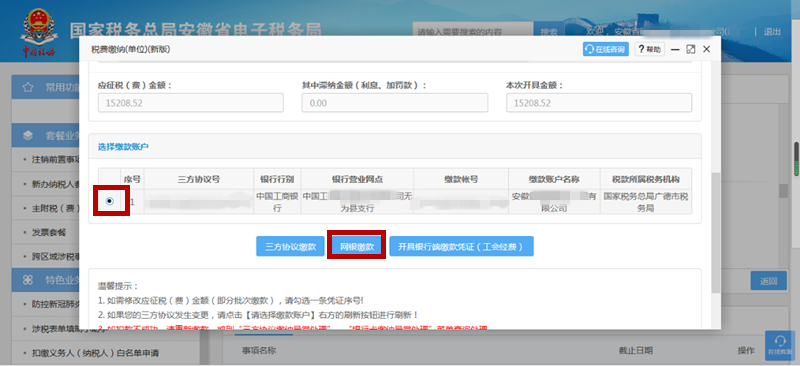Click the grid icon beside 特色业务
Viewport: 800px width, 366px height.
pos(28,280)
